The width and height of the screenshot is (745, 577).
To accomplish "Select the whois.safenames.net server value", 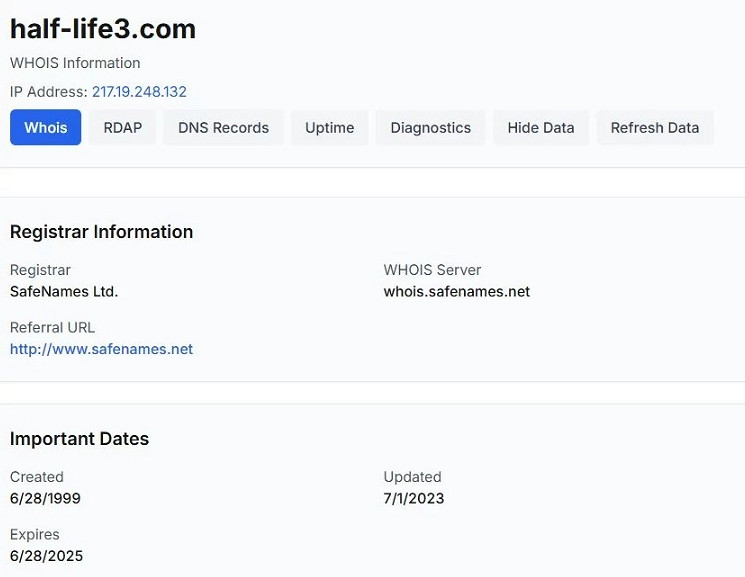I will (456, 292).
